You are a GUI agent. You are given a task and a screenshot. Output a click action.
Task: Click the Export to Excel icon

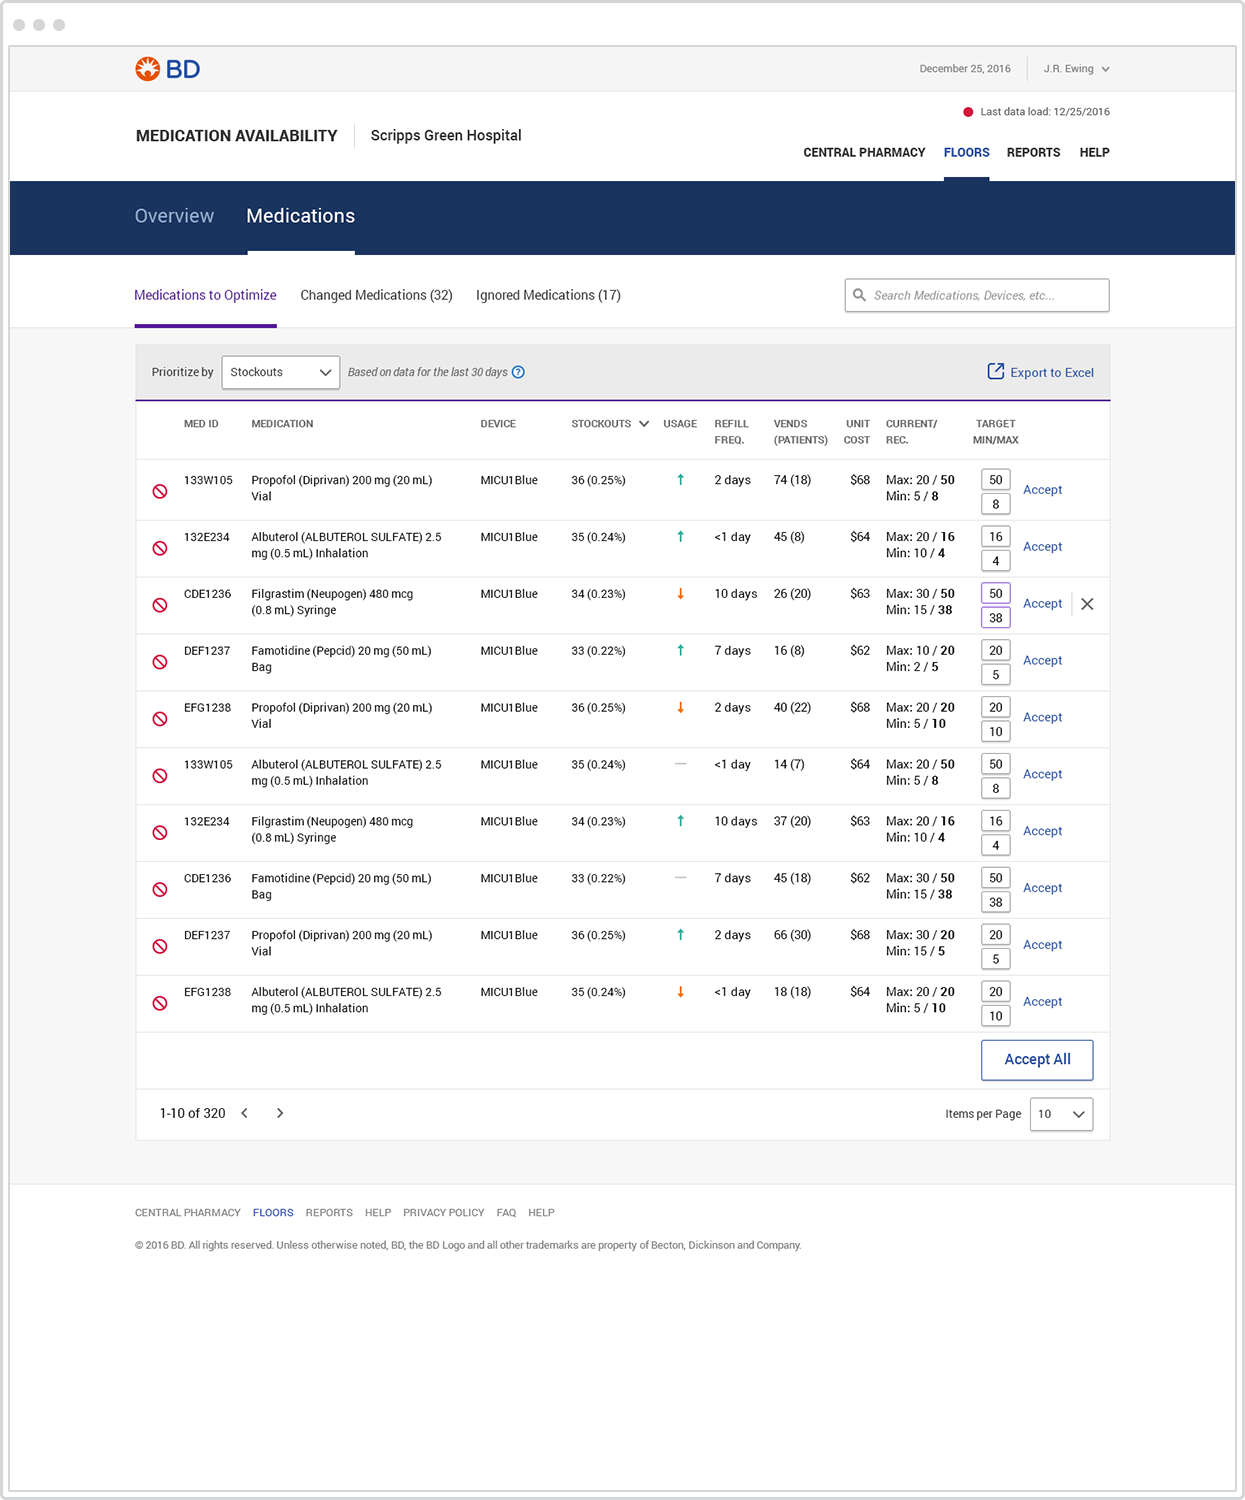(996, 371)
